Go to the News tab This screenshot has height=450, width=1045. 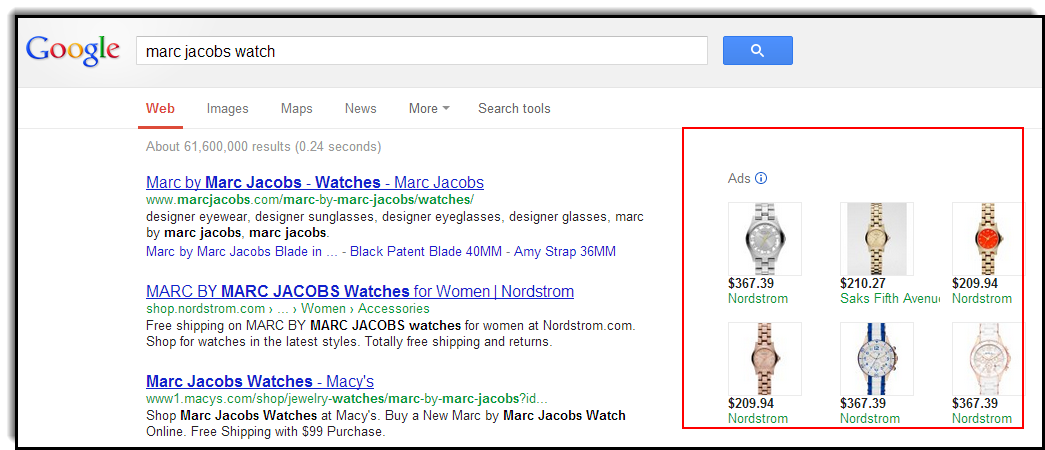click(x=361, y=109)
